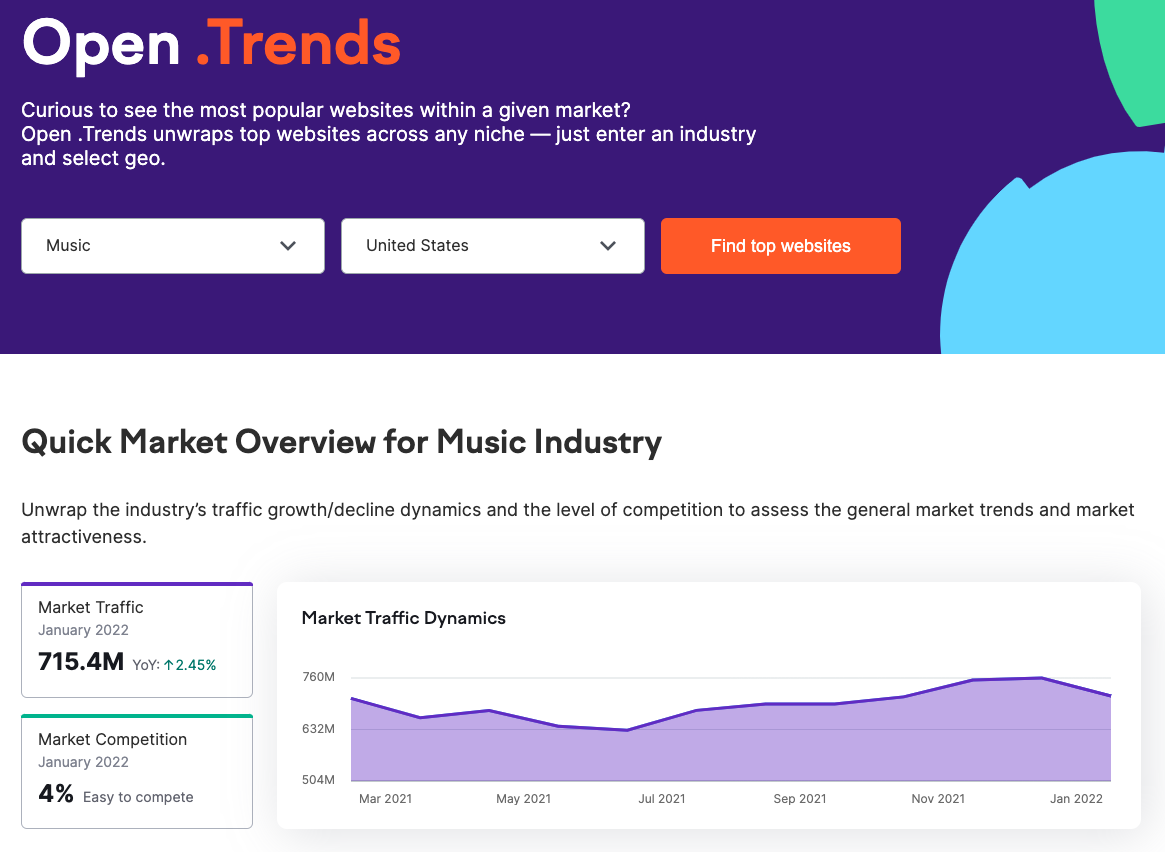The height and width of the screenshot is (852, 1165).
Task: Click the 760M y-axis label
Action: point(319,677)
